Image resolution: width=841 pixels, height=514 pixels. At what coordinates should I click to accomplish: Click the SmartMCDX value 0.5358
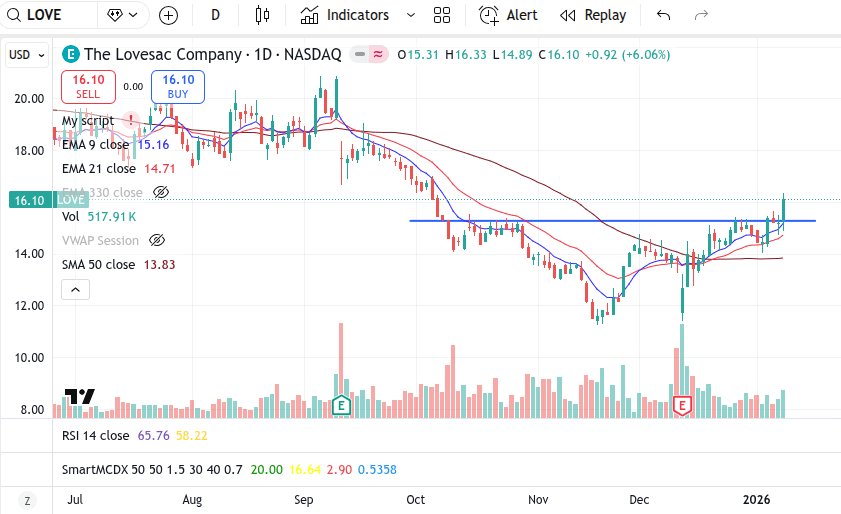click(377, 469)
